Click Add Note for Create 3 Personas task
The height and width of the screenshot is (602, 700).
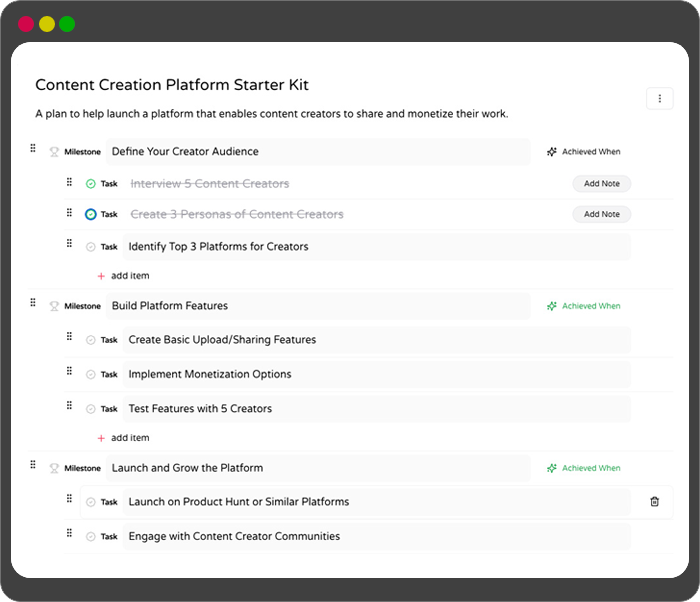click(x=601, y=214)
